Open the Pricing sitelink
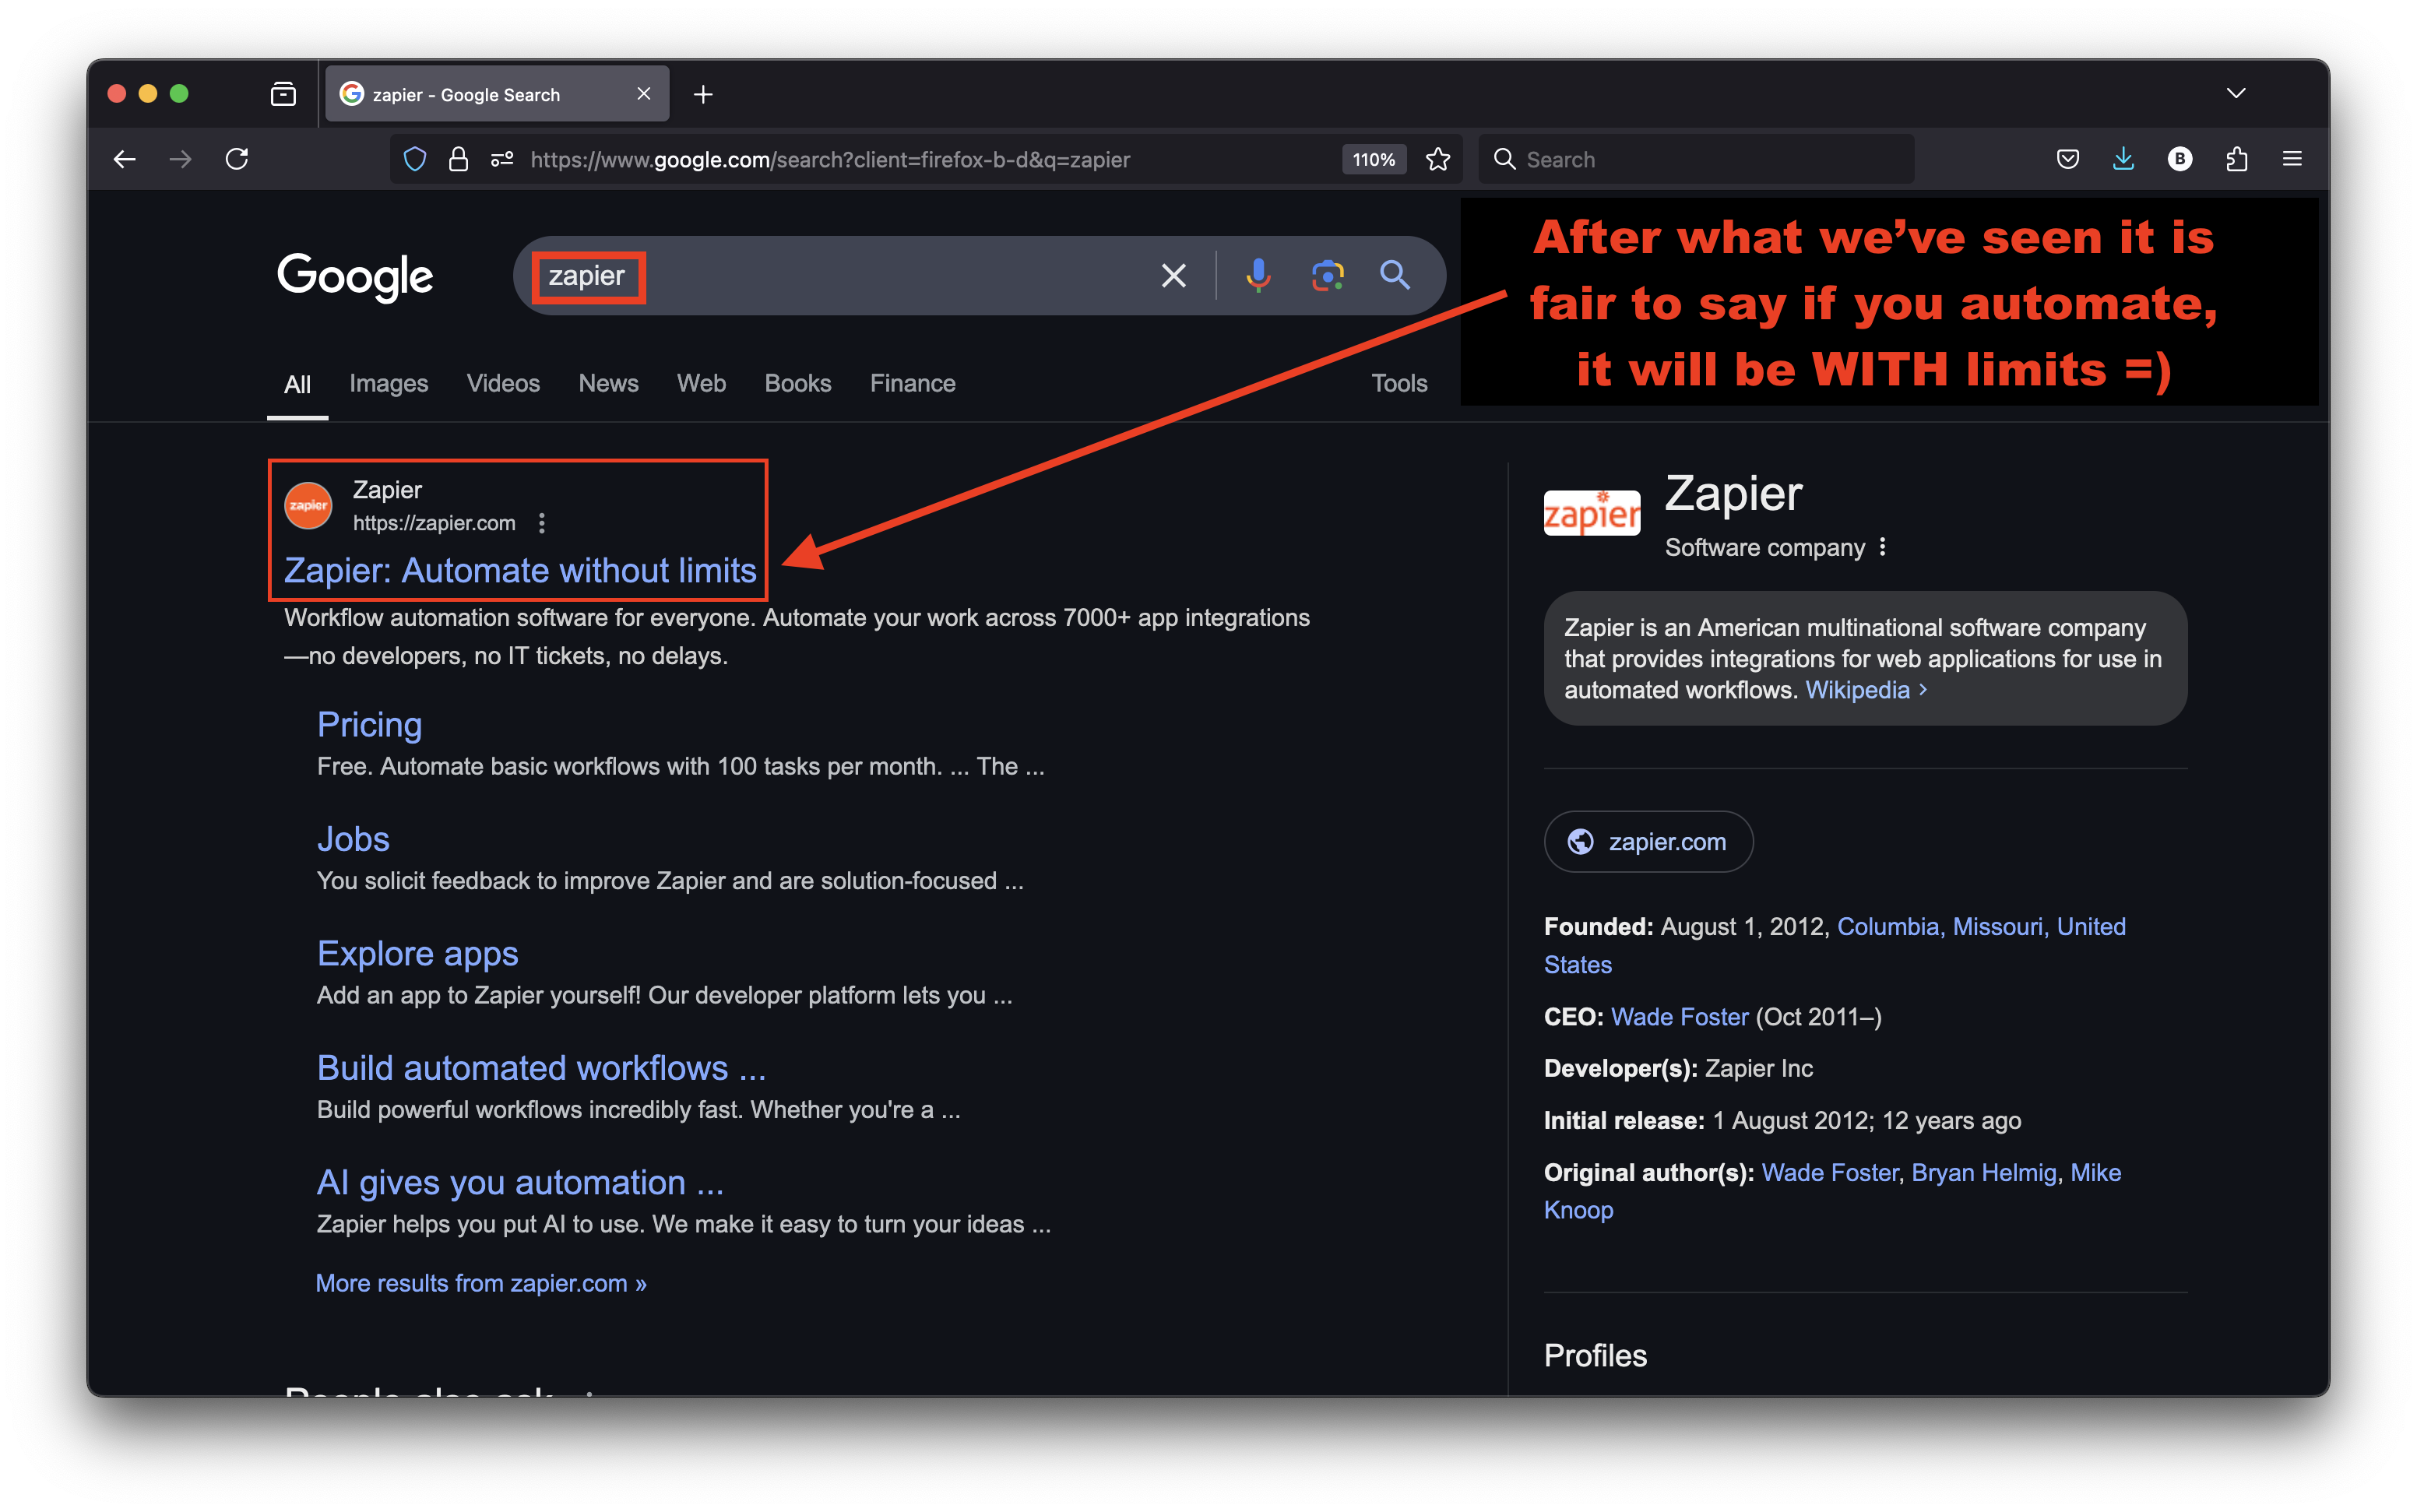 (369, 724)
